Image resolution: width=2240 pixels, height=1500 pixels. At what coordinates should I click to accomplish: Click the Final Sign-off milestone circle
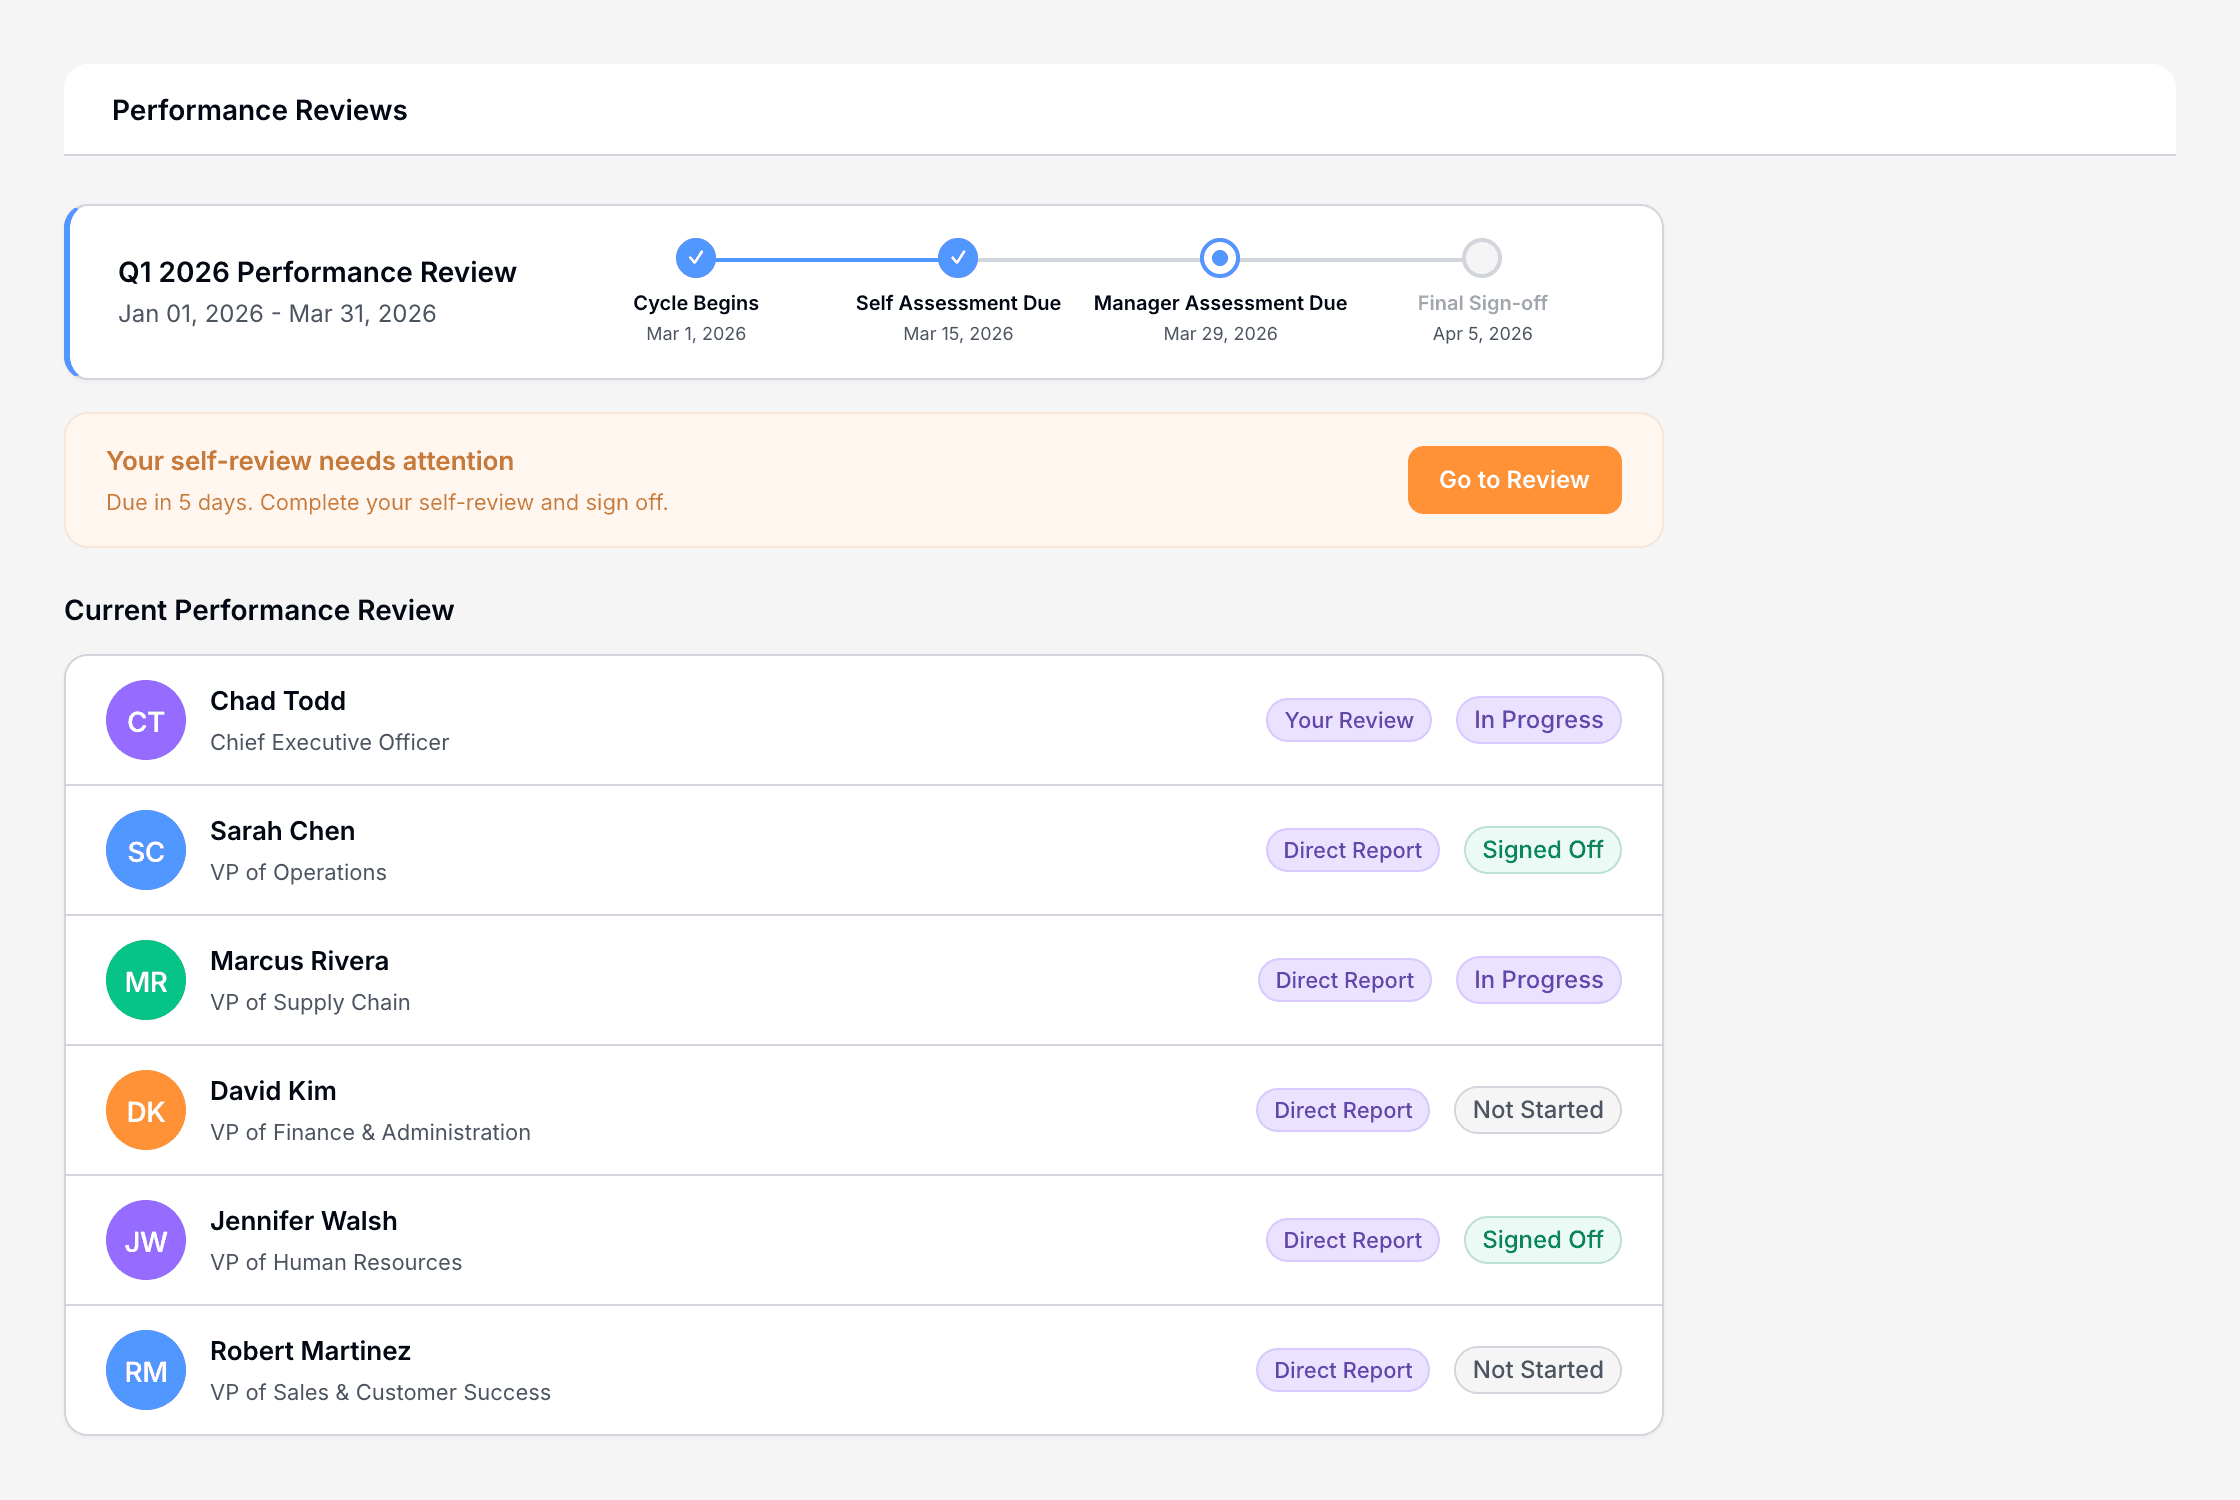click(x=1481, y=257)
